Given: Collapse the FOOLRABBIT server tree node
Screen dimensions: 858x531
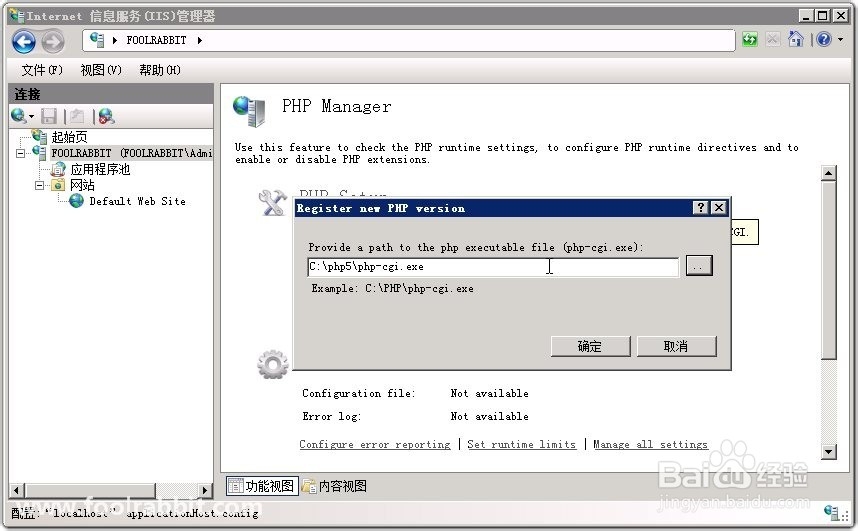Looking at the screenshot, I should point(20,153).
